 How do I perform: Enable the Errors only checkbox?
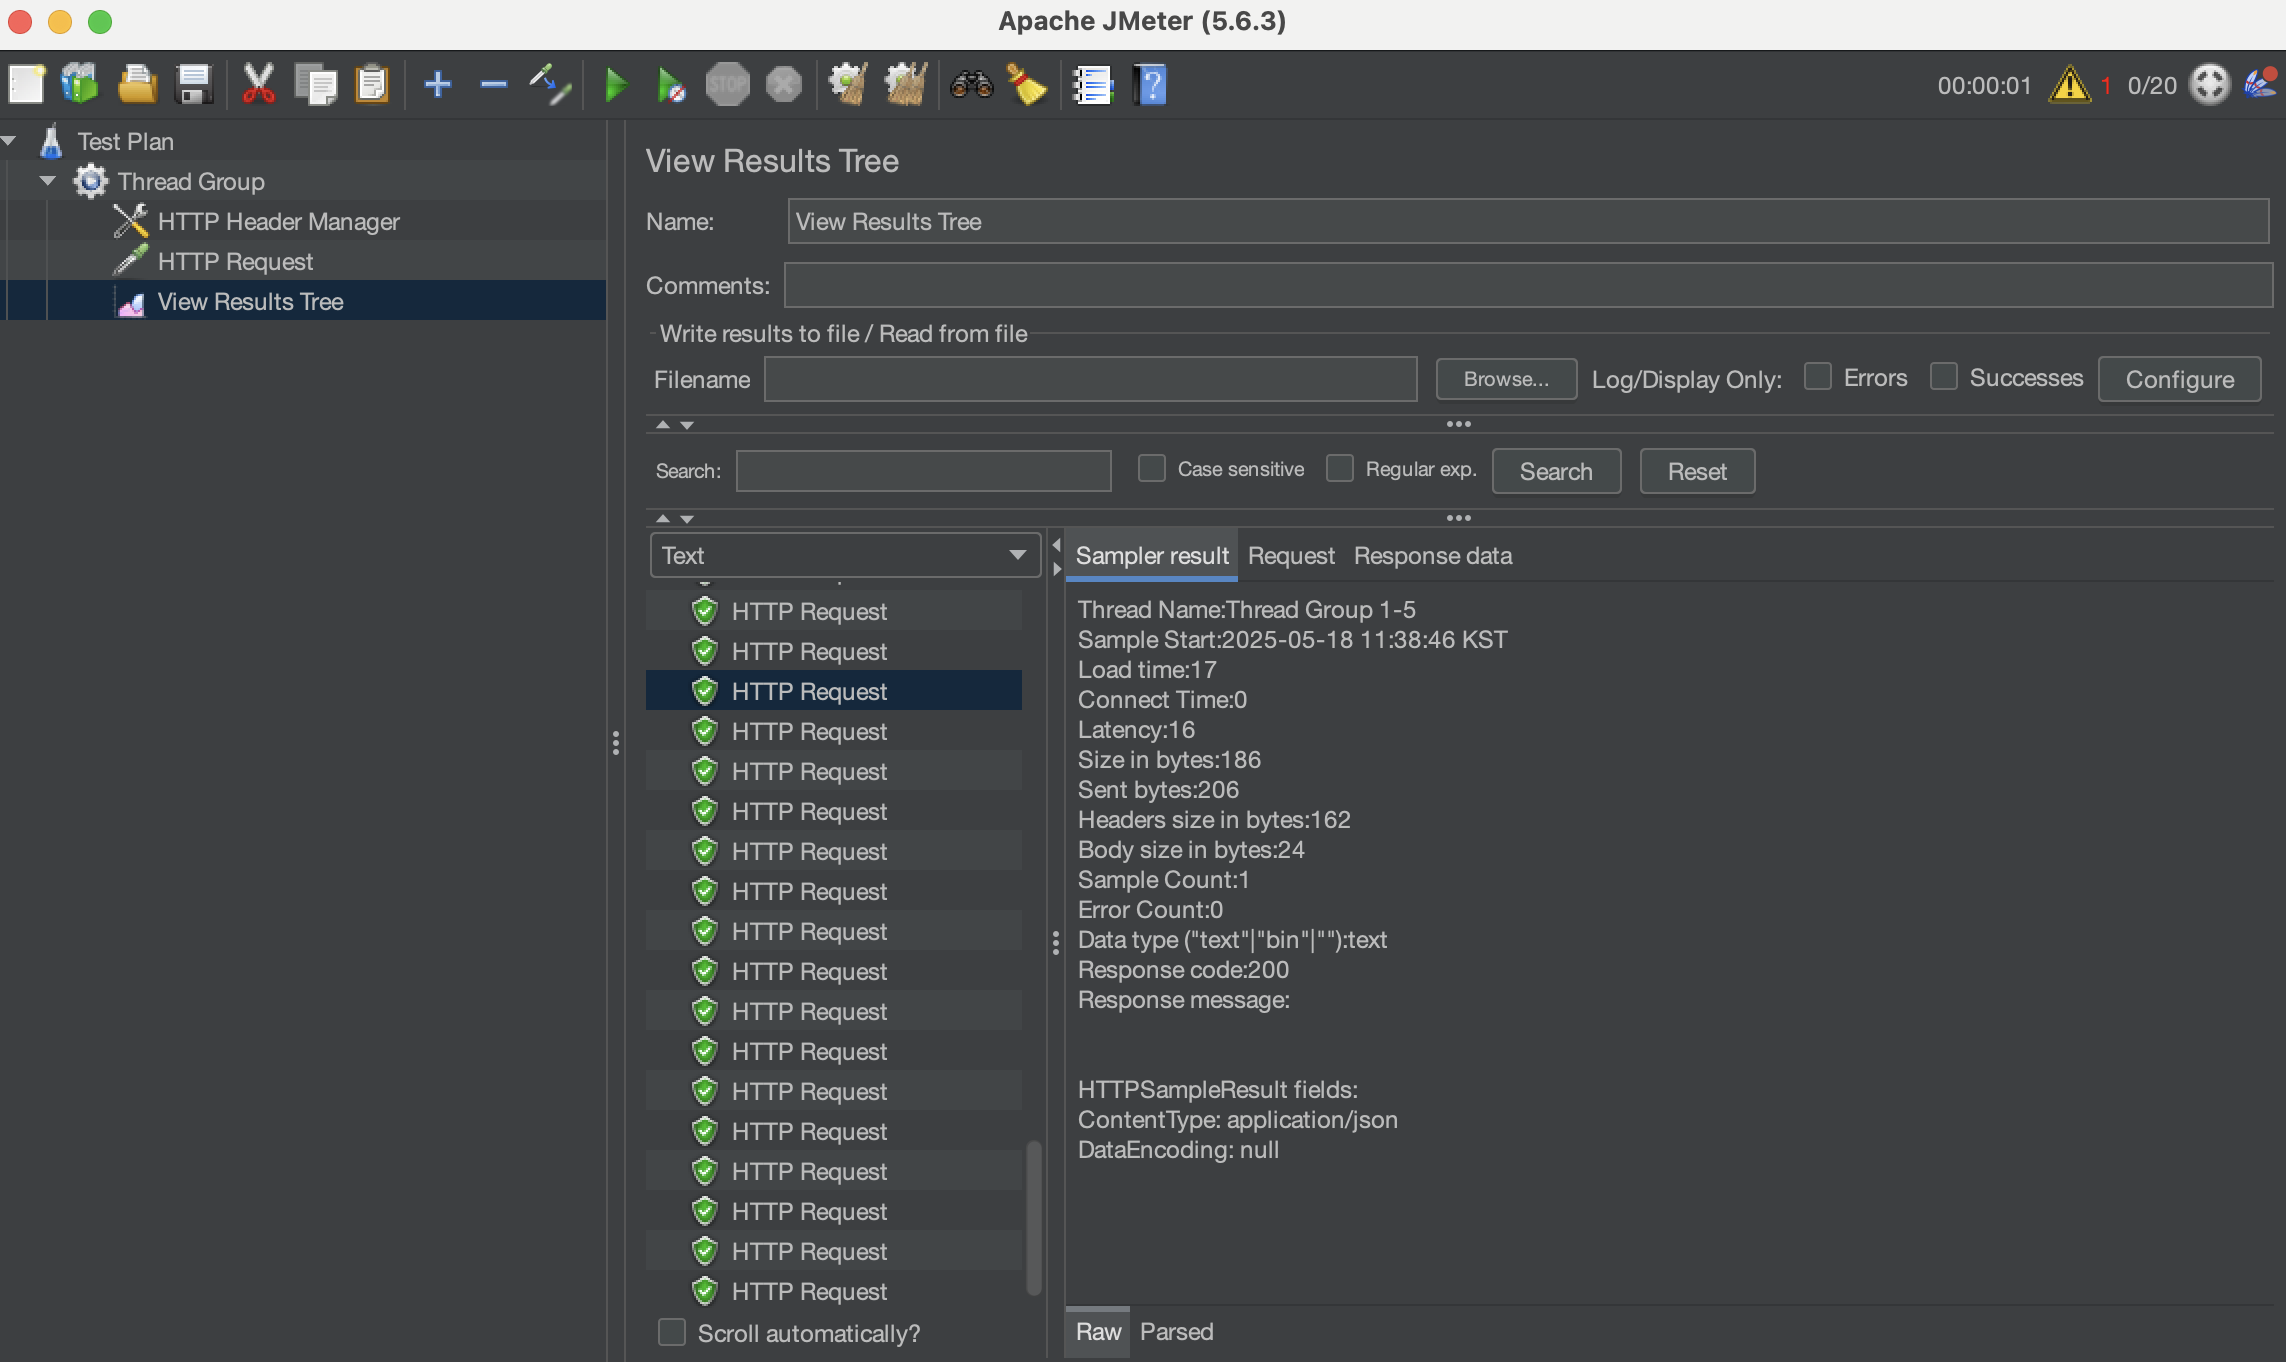coord(1817,377)
